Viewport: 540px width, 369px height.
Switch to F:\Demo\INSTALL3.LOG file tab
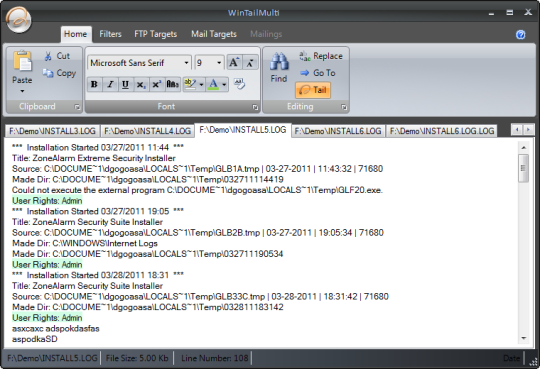tap(52, 131)
